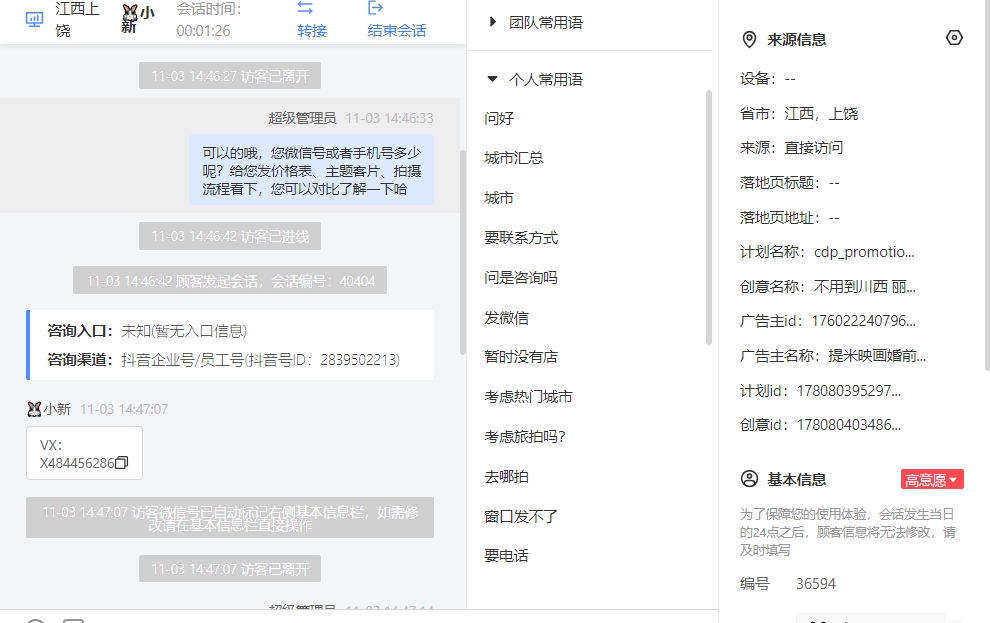Choose the 要电话 quick phrase
This screenshot has height=623, width=990.
coord(506,555)
